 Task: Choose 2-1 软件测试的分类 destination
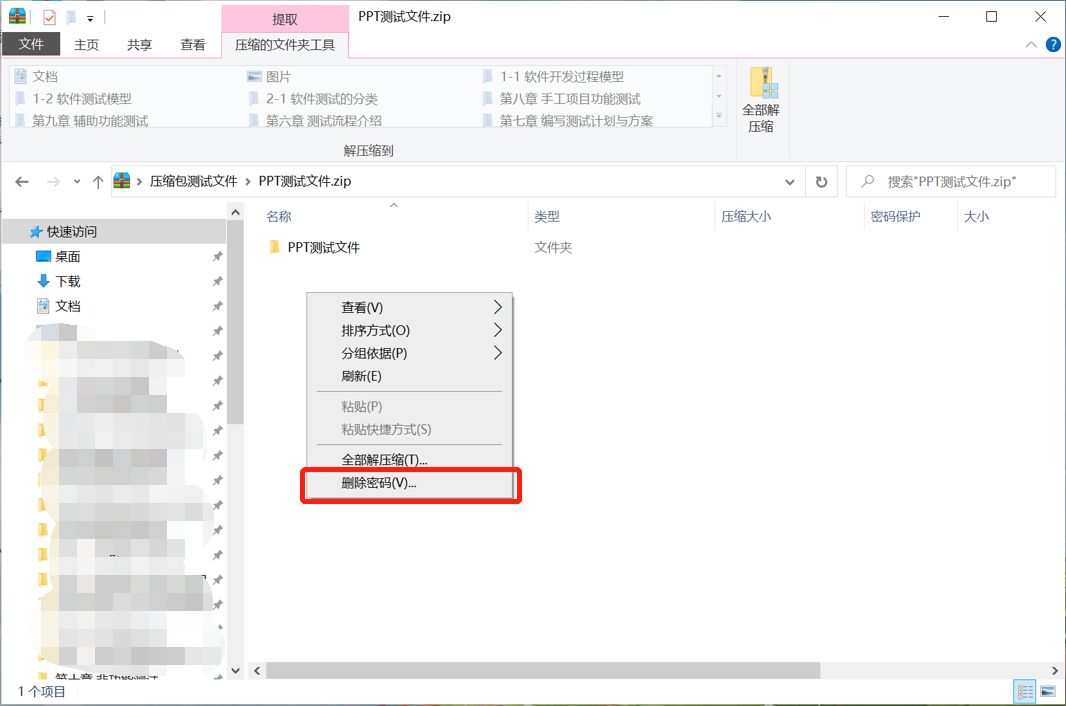click(313, 99)
